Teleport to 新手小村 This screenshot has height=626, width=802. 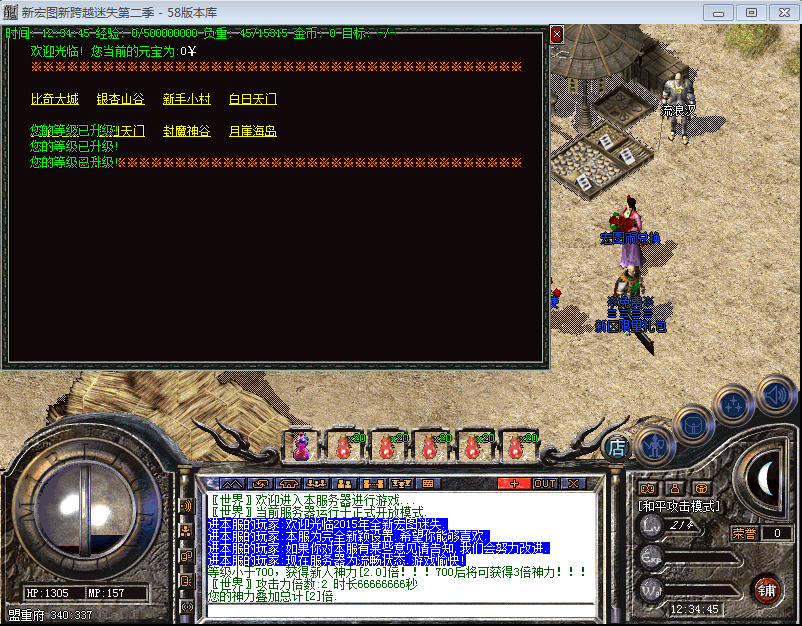(x=187, y=99)
